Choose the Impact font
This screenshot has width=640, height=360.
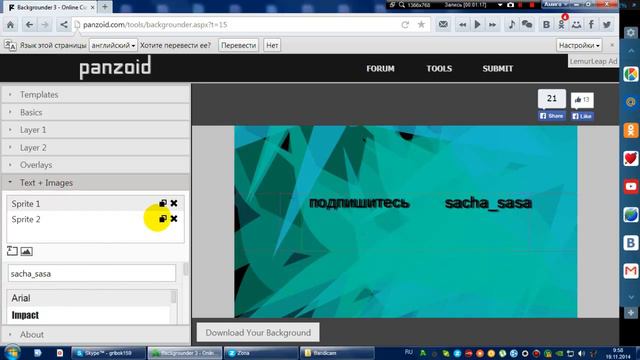click(x=89, y=315)
